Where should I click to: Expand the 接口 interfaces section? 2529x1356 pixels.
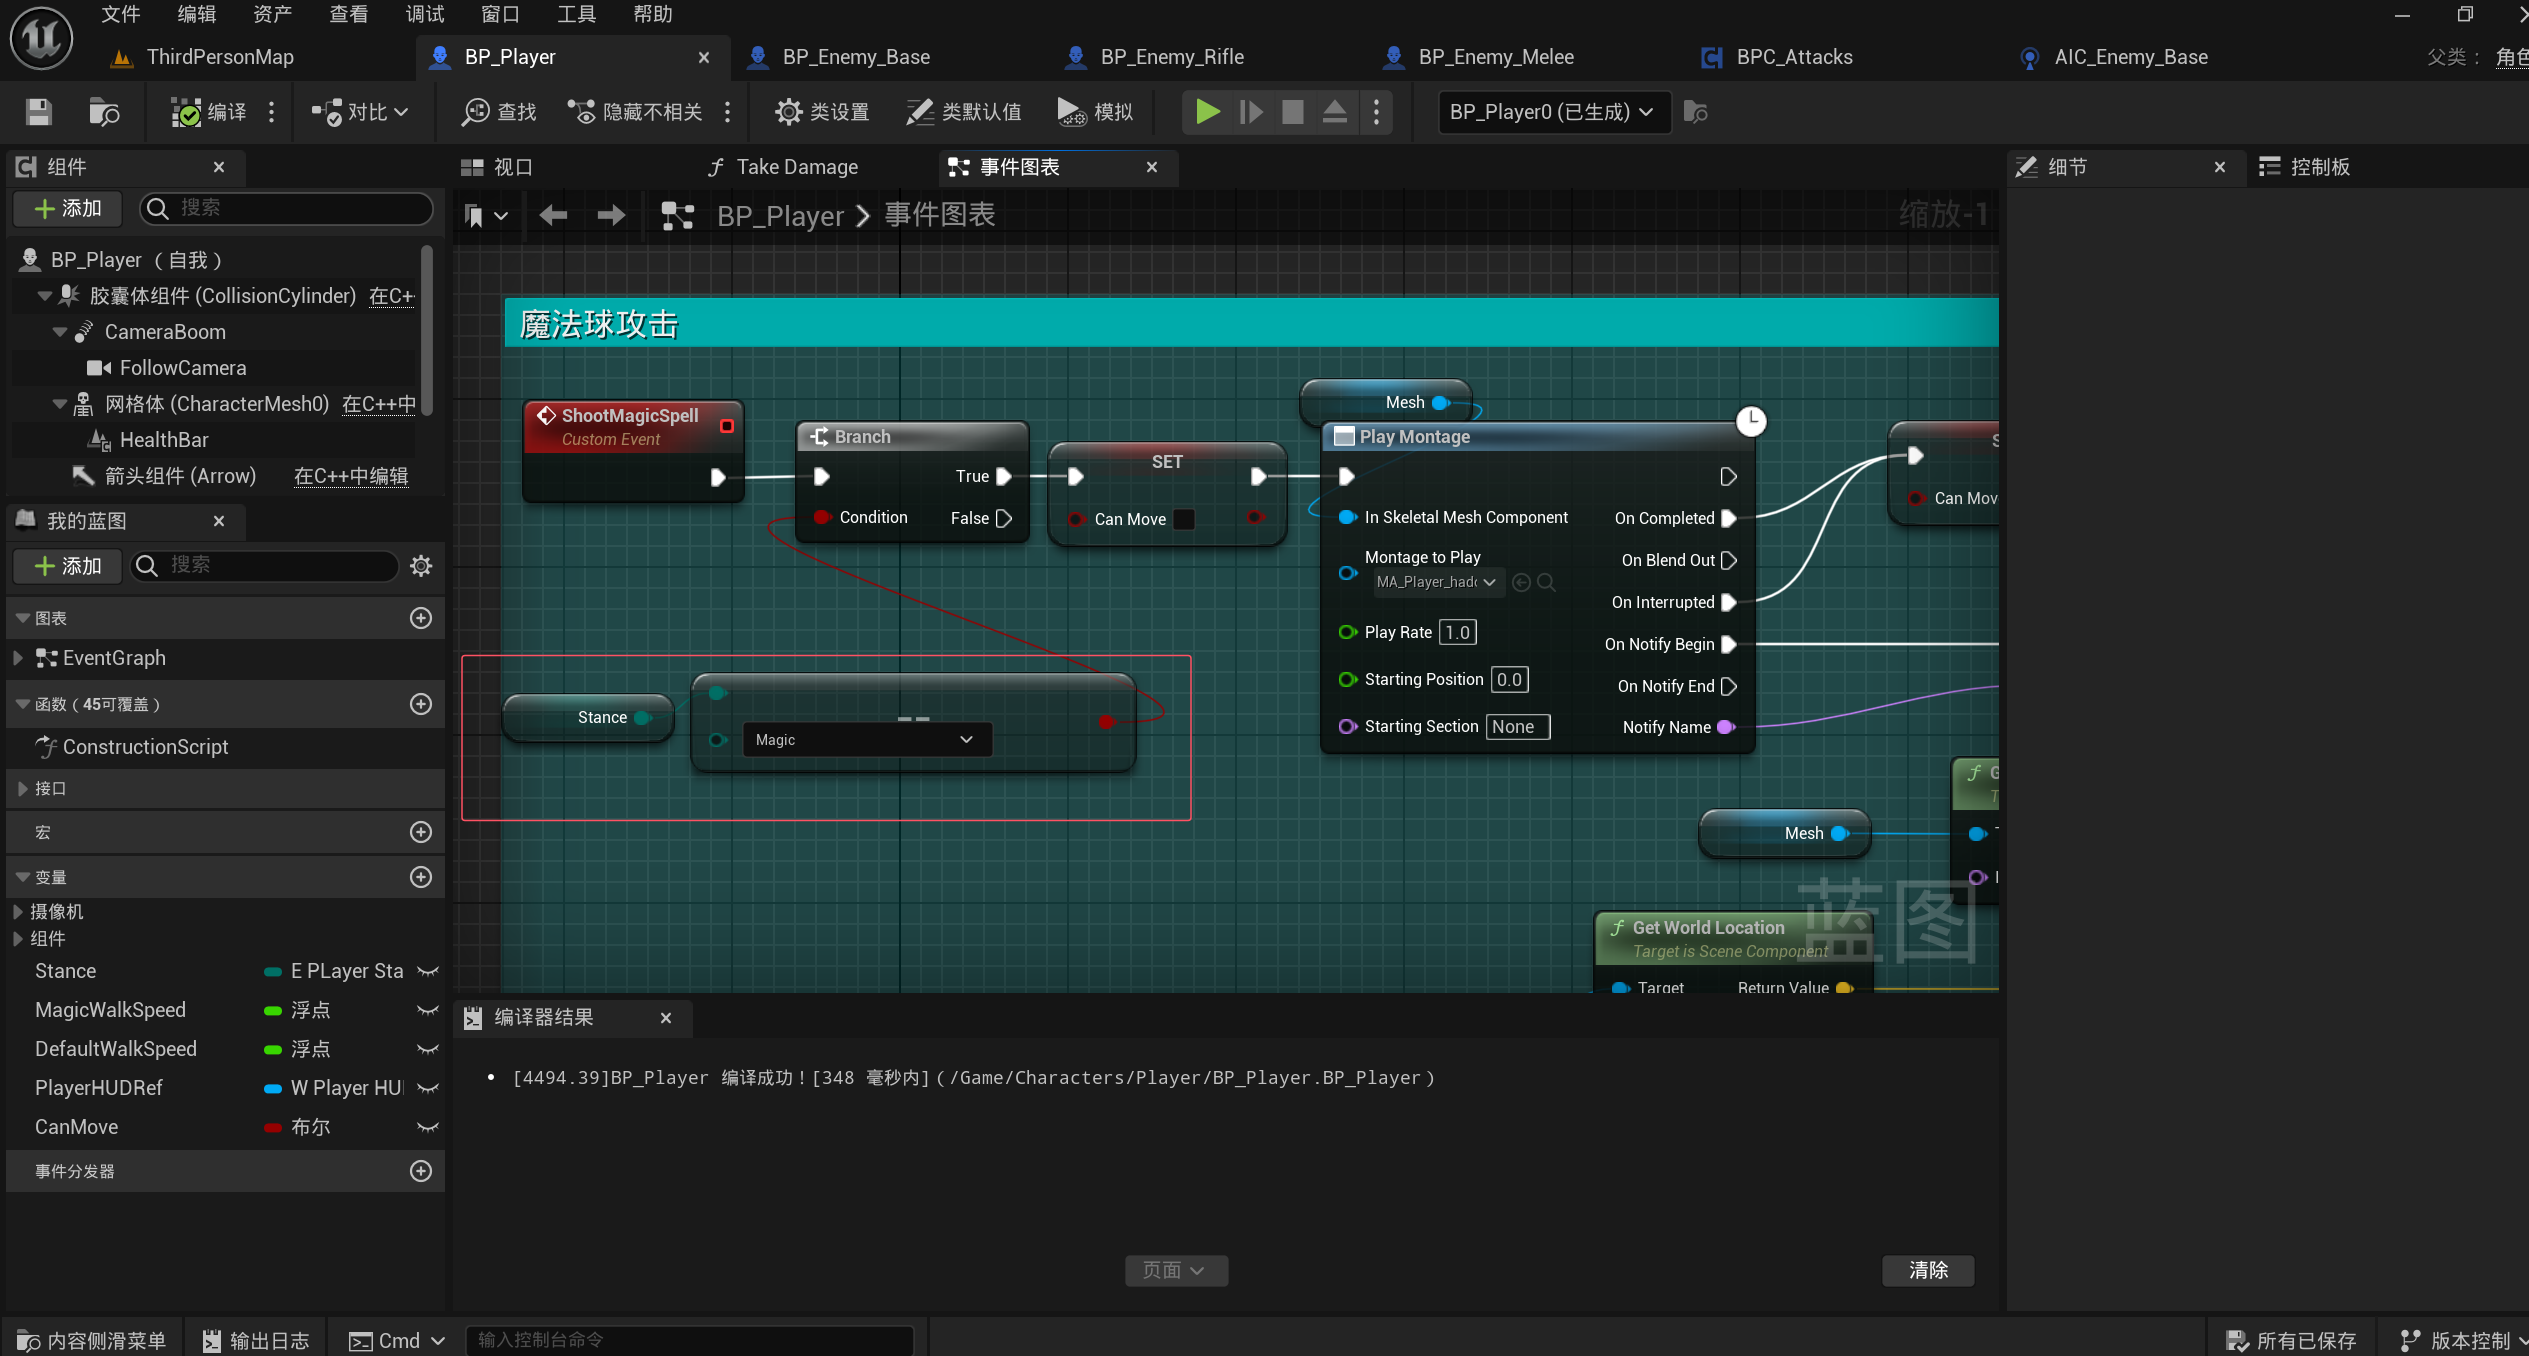point(22,789)
